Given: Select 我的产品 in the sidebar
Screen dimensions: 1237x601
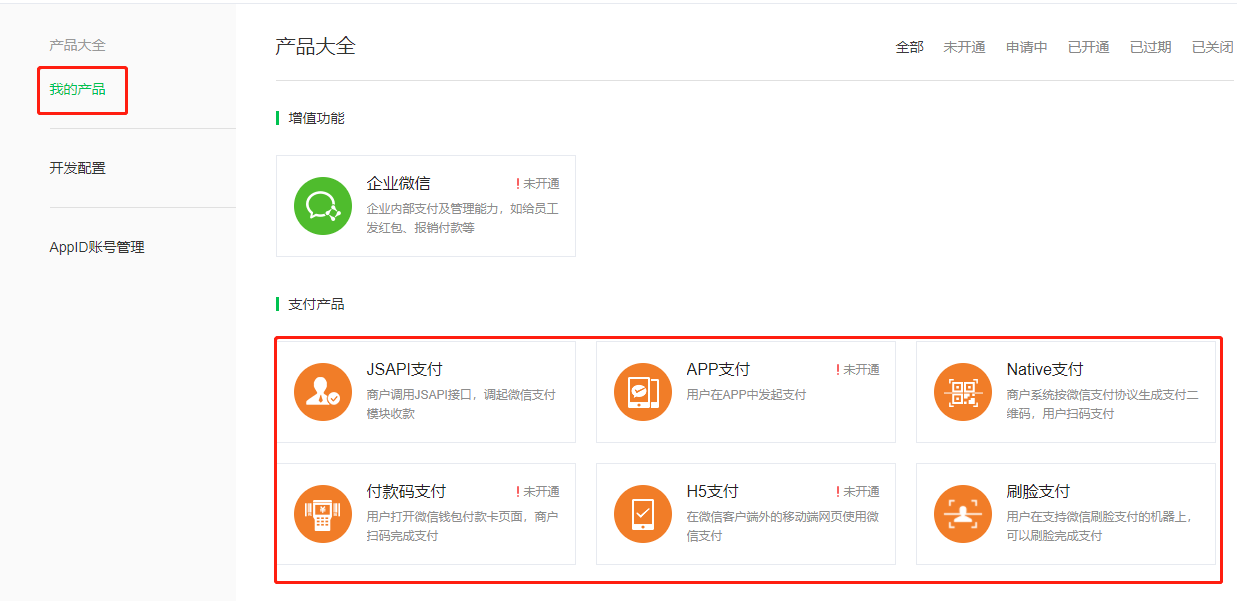Looking at the screenshot, I should pos(77,89).
